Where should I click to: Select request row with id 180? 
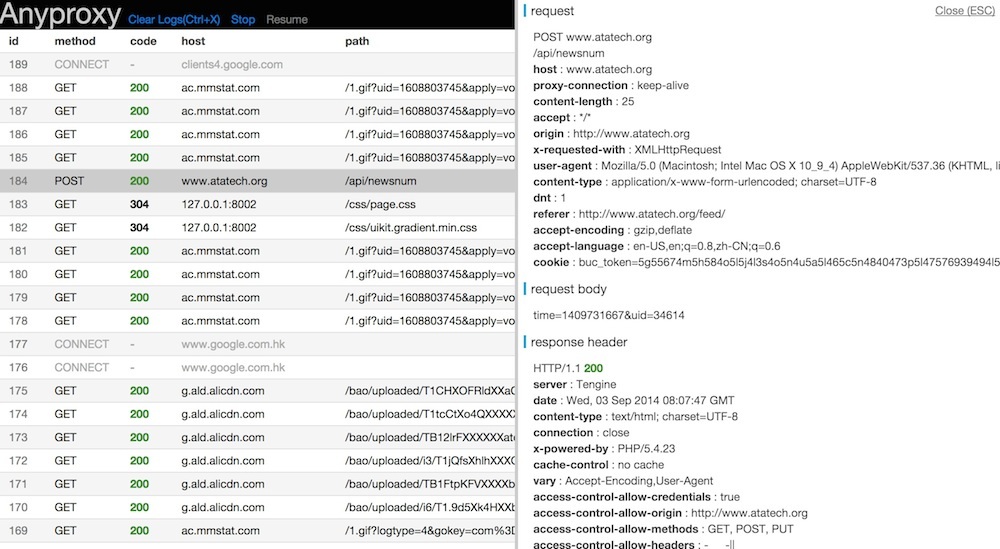point(257,274)
